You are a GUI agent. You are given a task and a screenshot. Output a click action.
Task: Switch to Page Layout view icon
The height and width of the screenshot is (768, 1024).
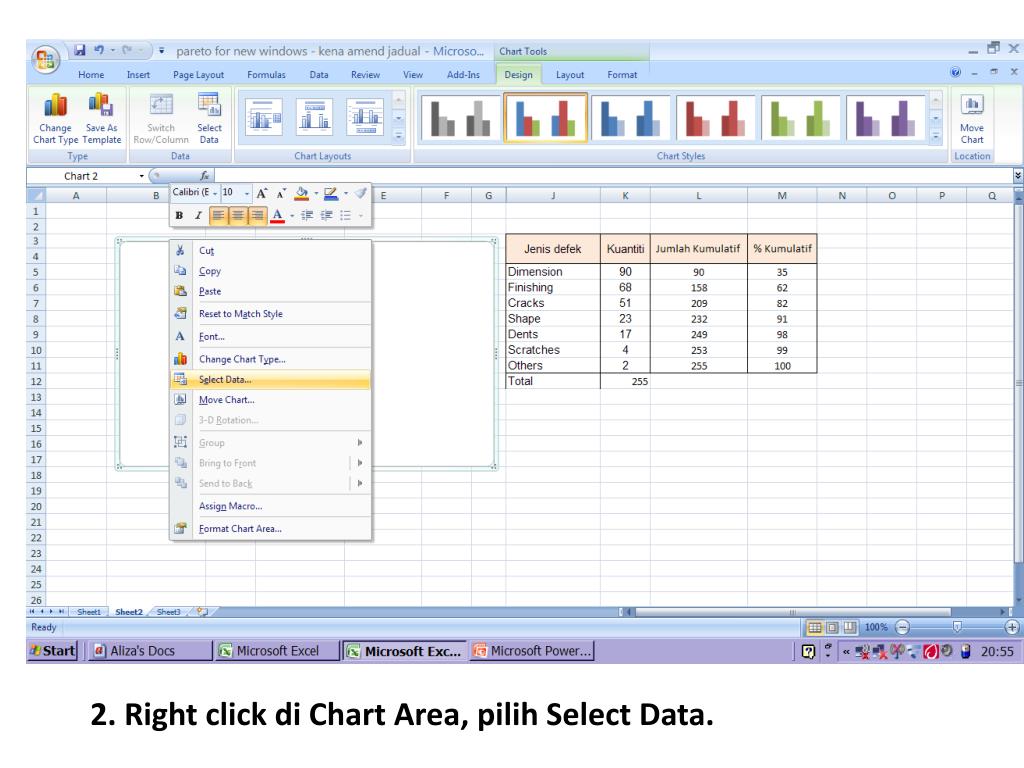pos(832,628)
